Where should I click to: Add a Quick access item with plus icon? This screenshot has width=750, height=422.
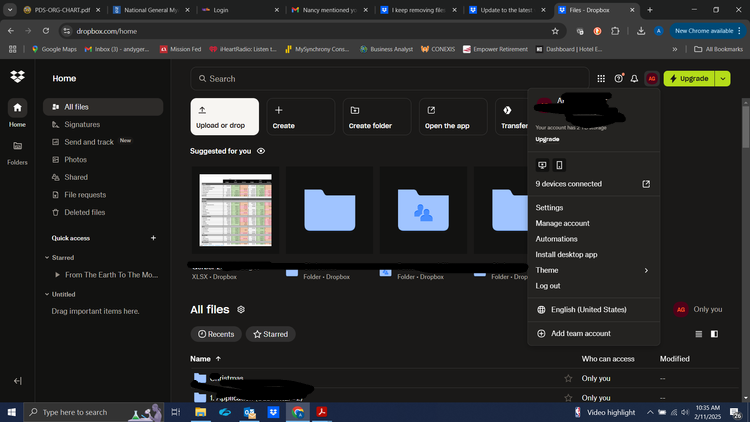click(153, 238)
